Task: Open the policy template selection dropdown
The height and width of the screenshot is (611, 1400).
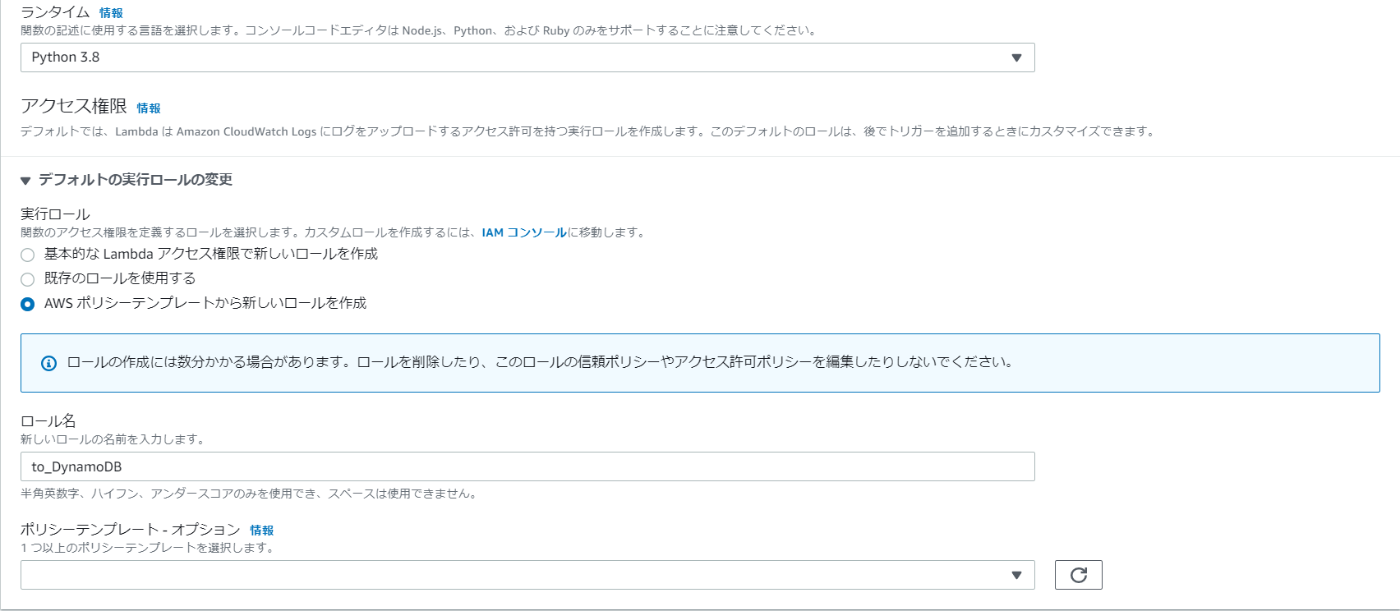Action: click(x=527, y=575)
